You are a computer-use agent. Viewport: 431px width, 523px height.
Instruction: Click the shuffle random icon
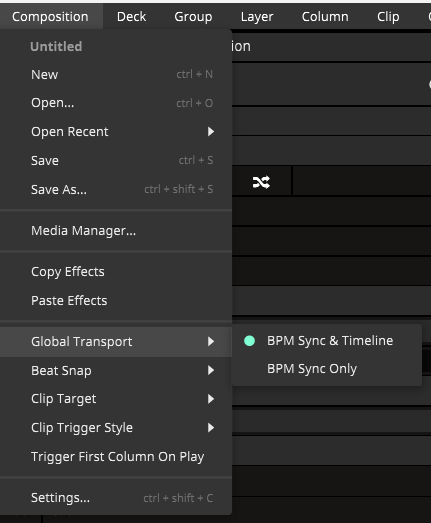pos(261,182)
